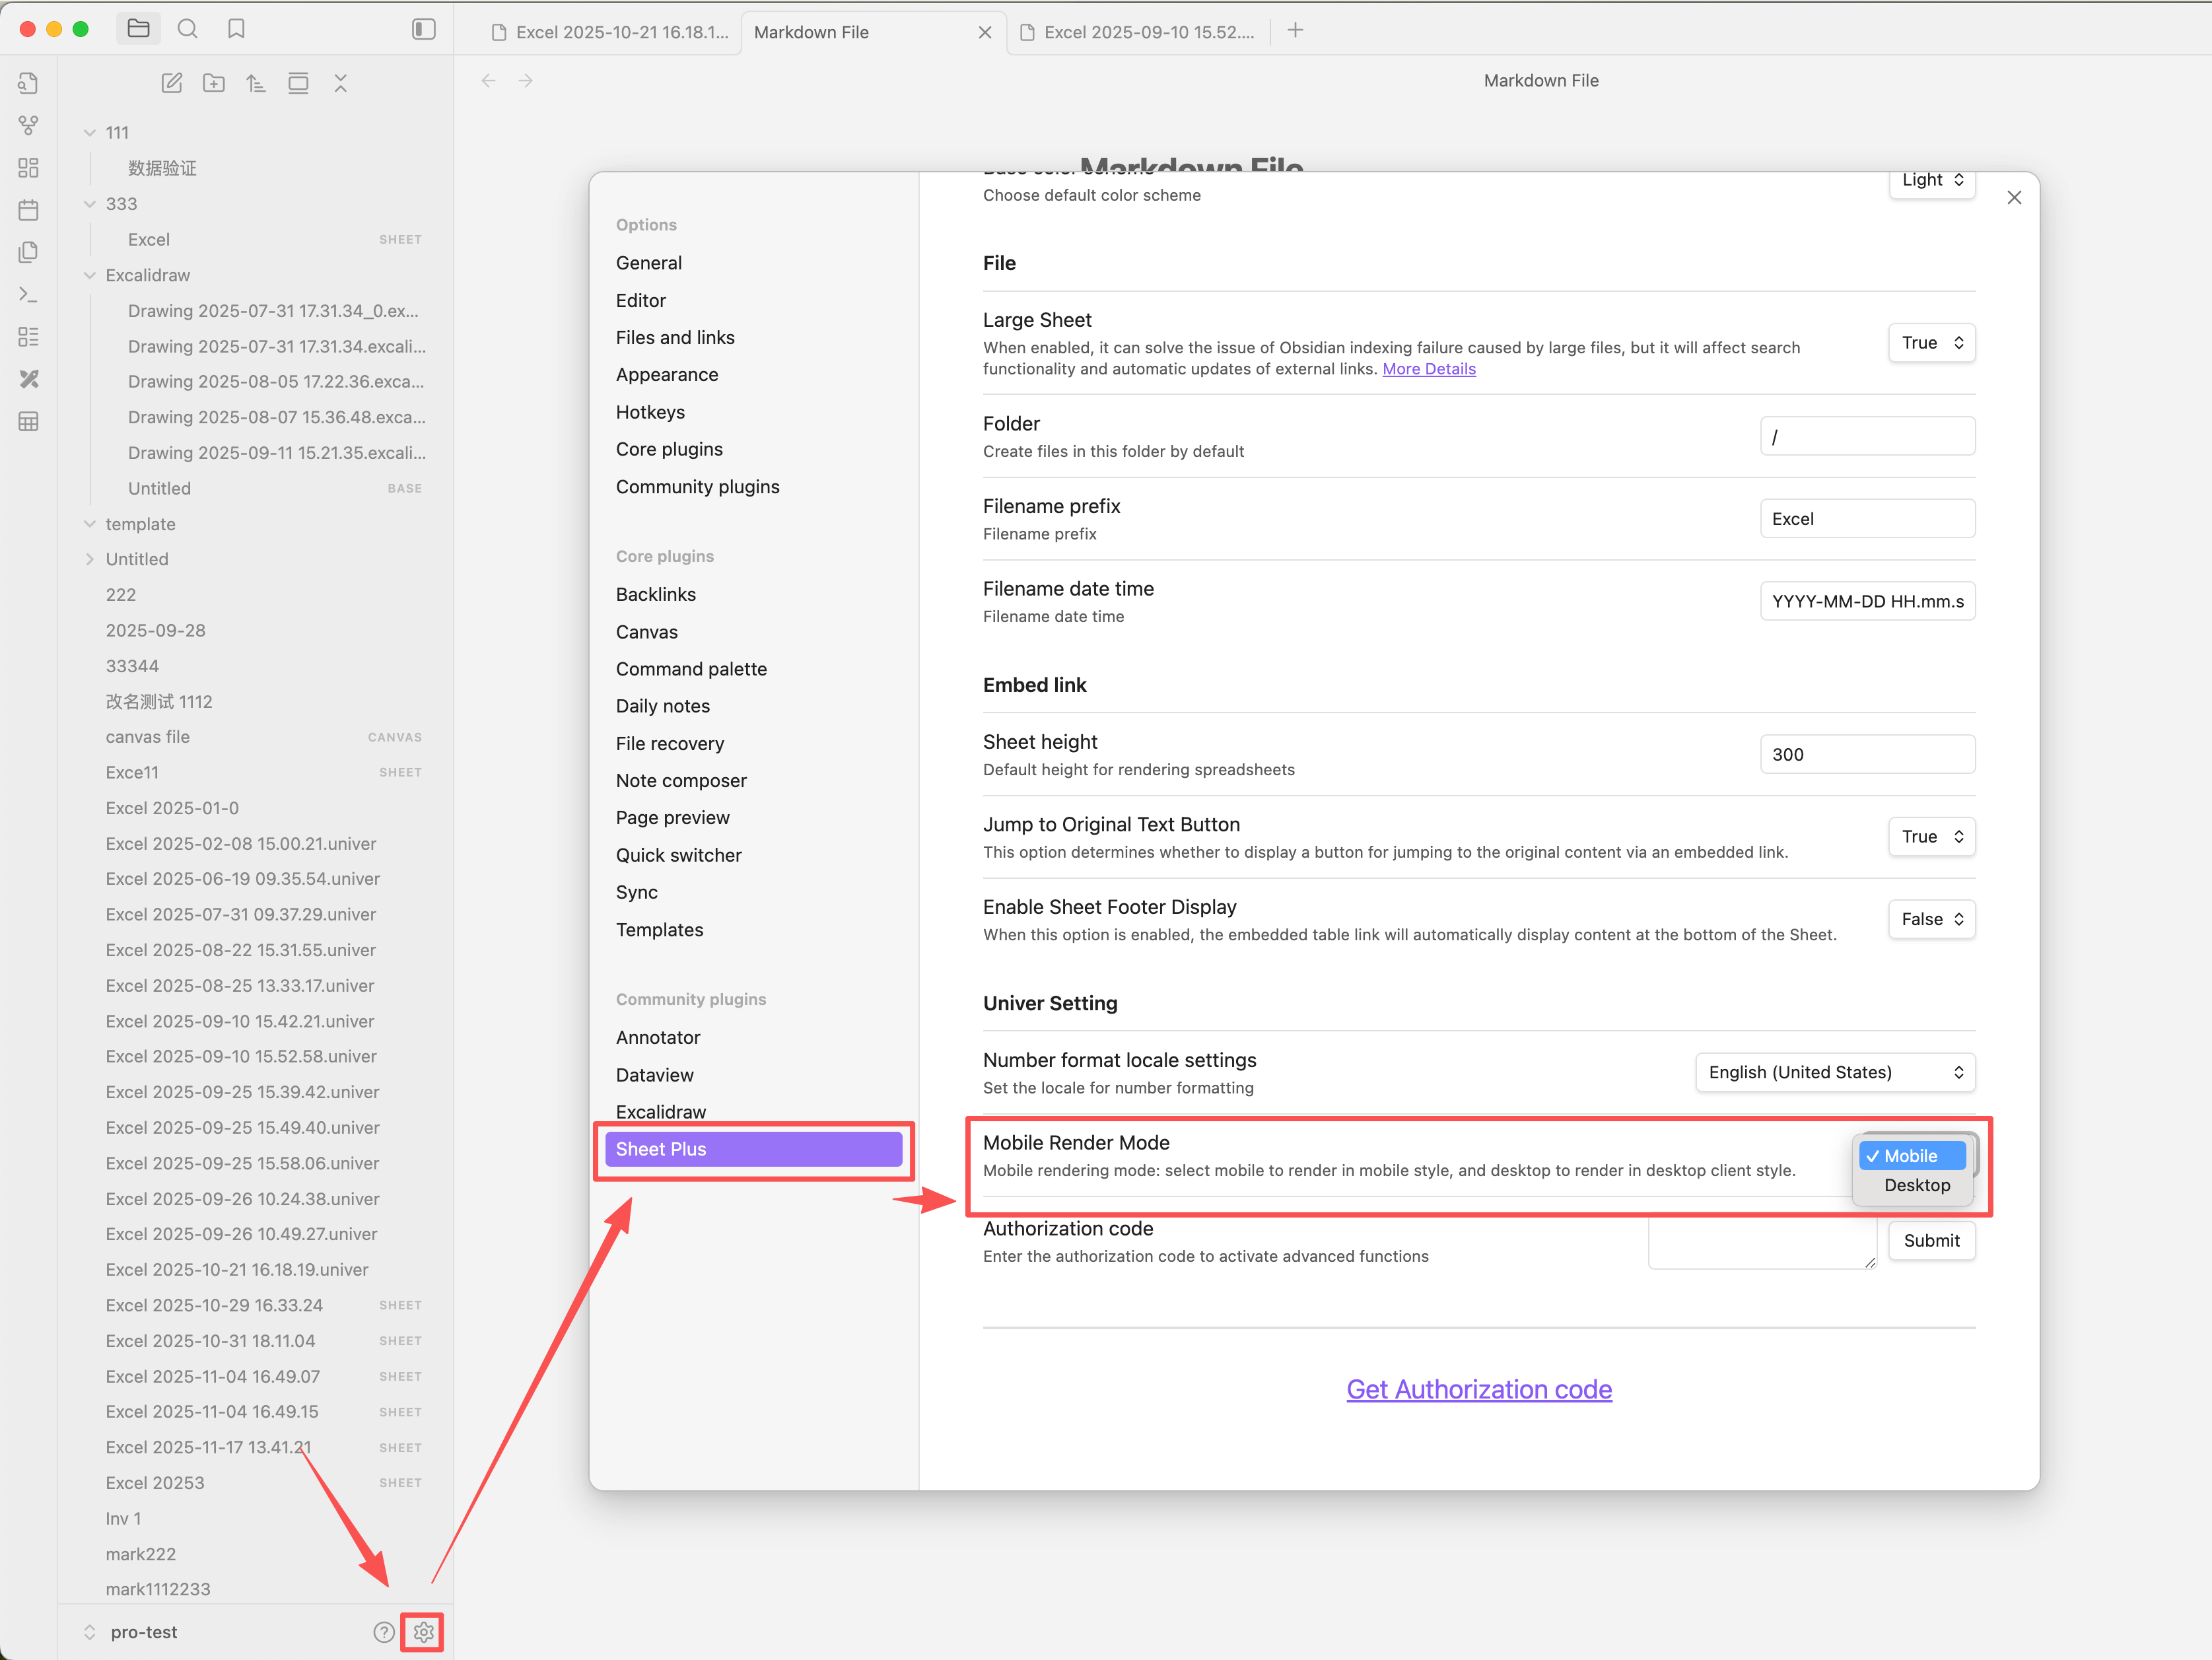
Task: Toggle Jump to Original Text Button setting
Action: point(1931,837)
